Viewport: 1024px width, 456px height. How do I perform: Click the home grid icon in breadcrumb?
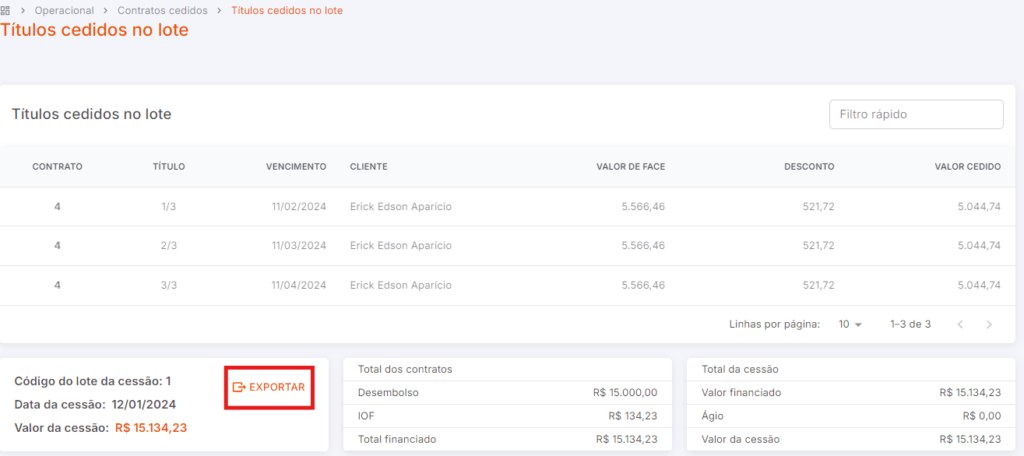tap(5, 10)
